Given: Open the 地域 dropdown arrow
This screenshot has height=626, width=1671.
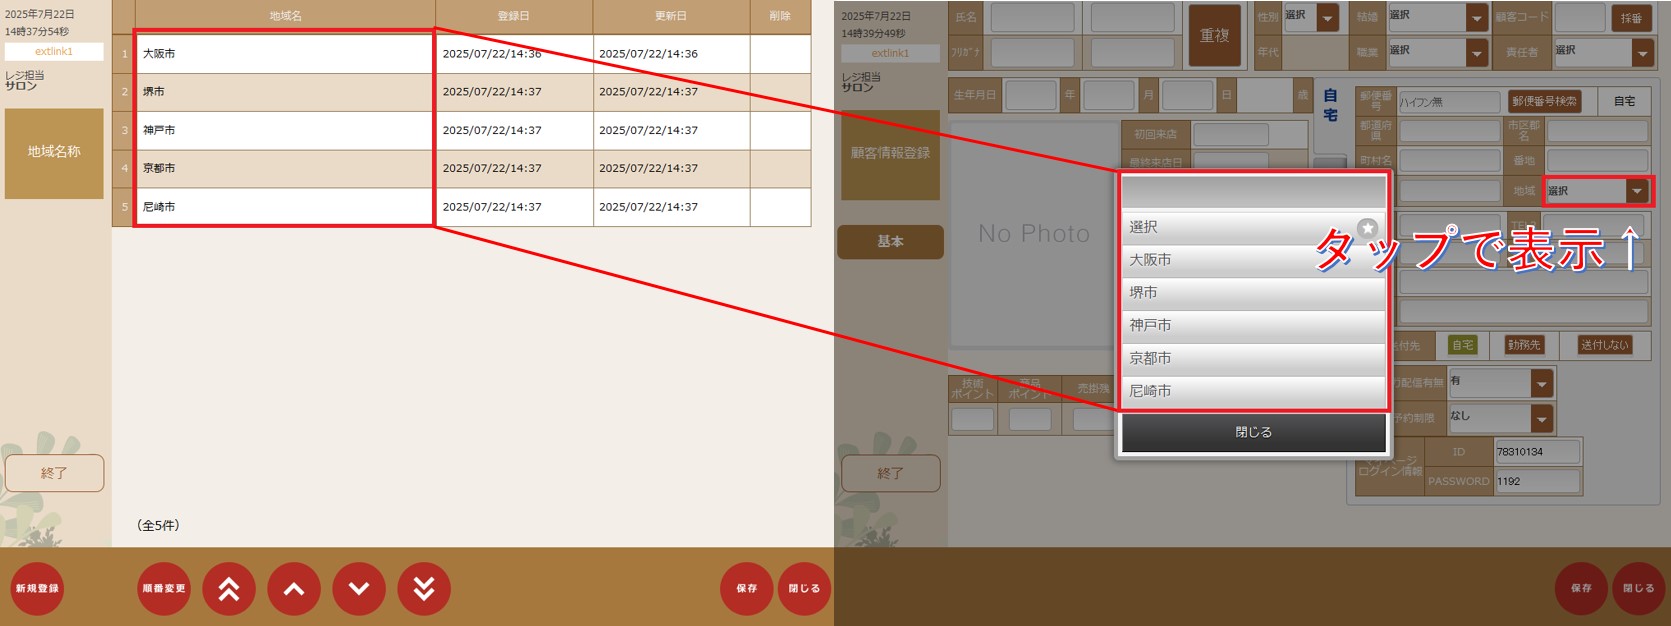Looking at the screenshot, I should (1637, 191).
